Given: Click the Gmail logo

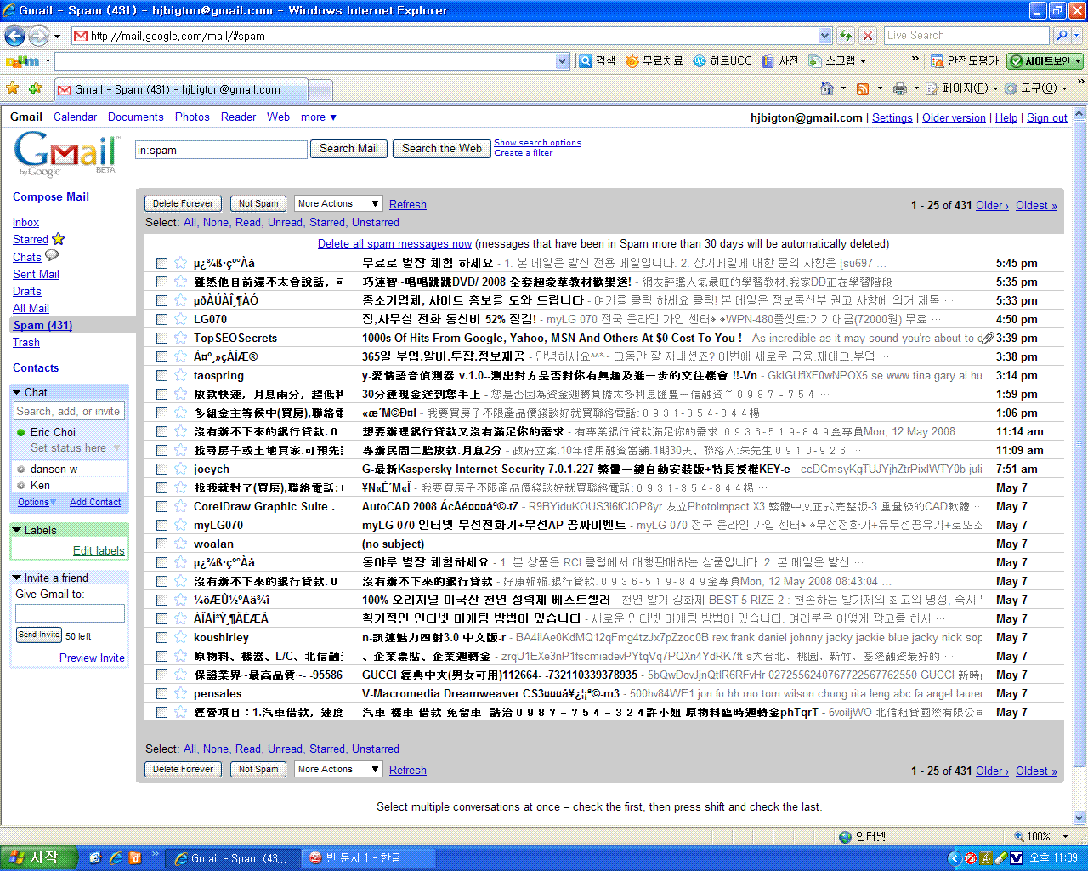Looking at the screenshot, I should [65, 154].
